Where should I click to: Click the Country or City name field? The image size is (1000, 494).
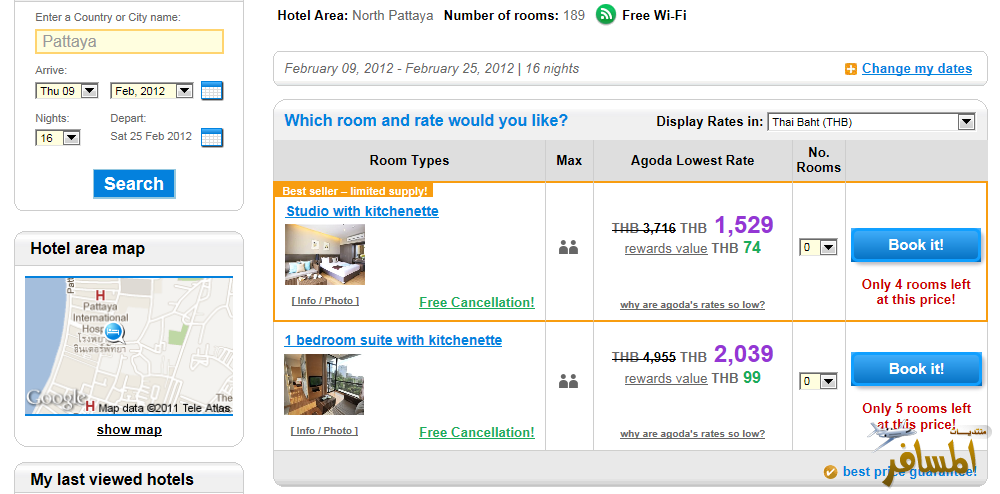tap(129, 42)
